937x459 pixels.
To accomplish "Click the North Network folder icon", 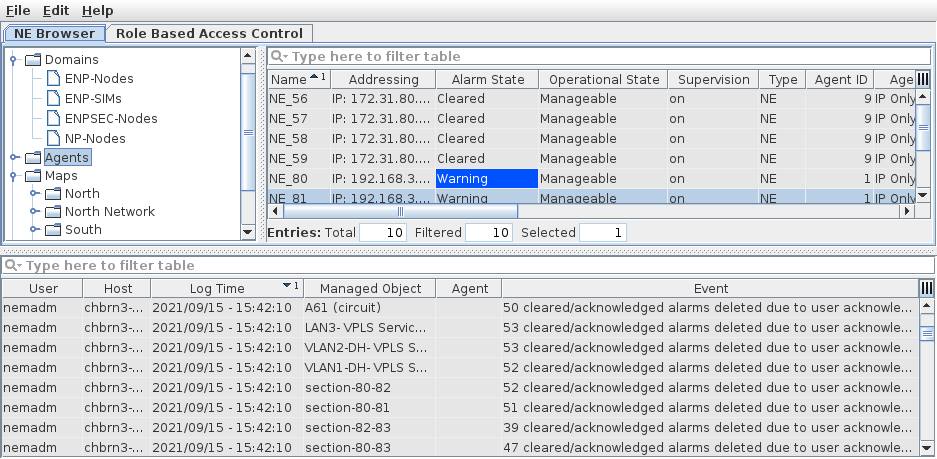I will 53,212.
